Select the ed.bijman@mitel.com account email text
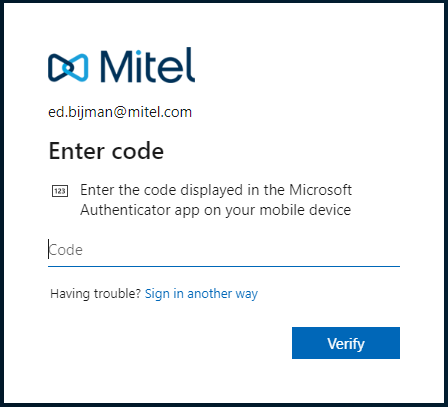This screenshot has height=407, width=448. click(x=120, y=112)
